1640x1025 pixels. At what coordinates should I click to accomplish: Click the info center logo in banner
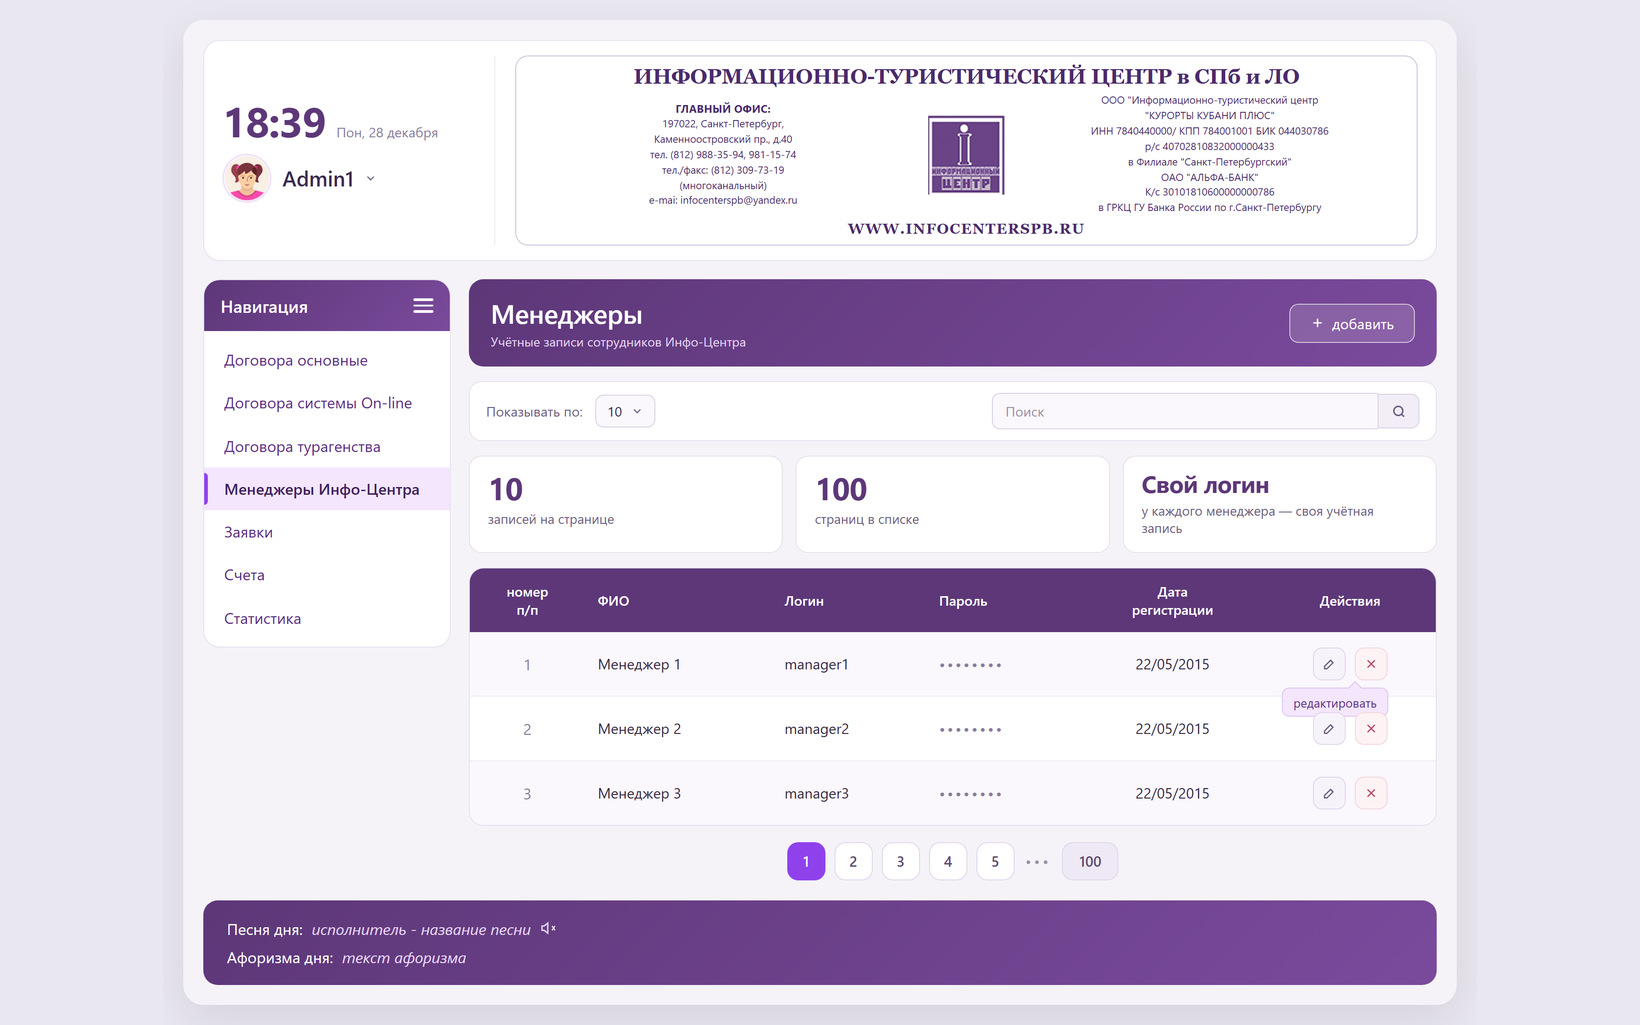click(x=966, y=155)
